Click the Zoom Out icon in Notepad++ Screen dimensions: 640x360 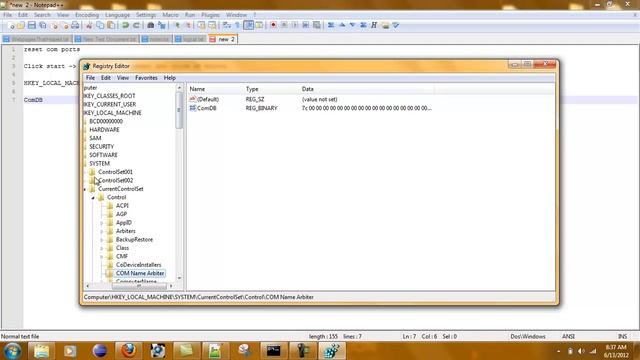[188, 25]
